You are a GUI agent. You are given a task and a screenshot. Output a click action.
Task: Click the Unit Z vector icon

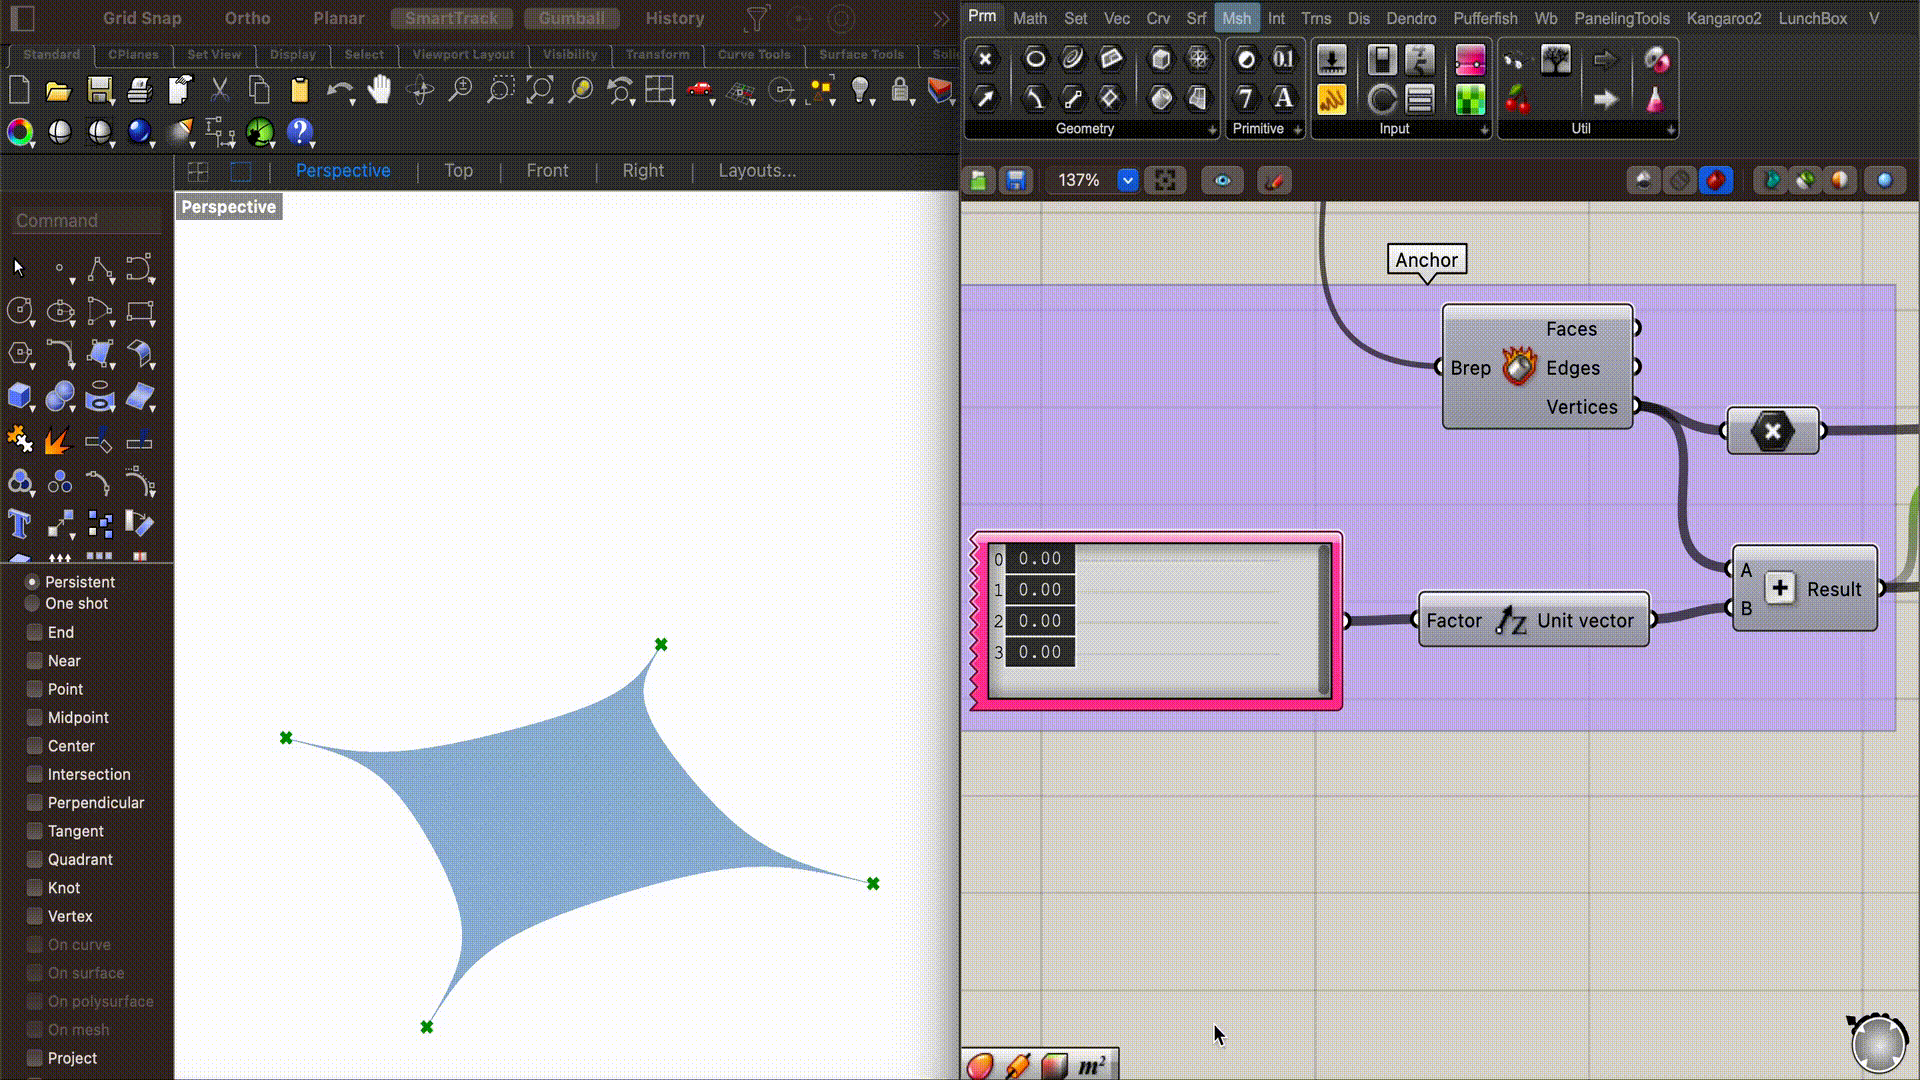click(1511, 621)
